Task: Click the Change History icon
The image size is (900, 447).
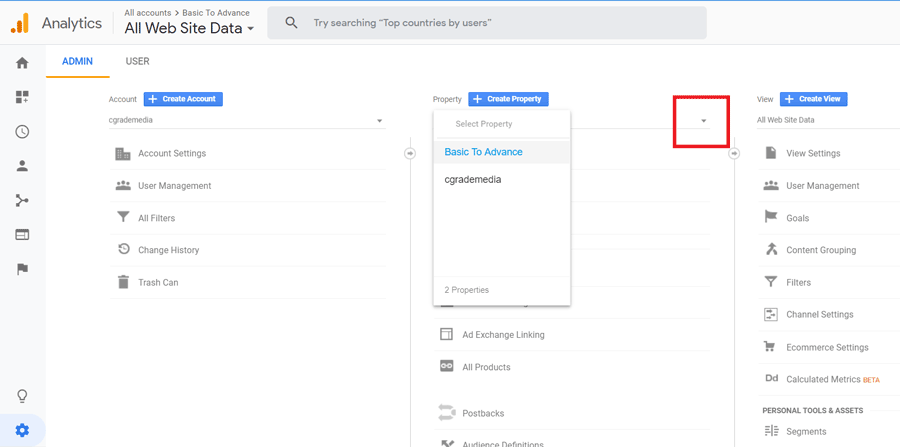Action: click(123, 250)
